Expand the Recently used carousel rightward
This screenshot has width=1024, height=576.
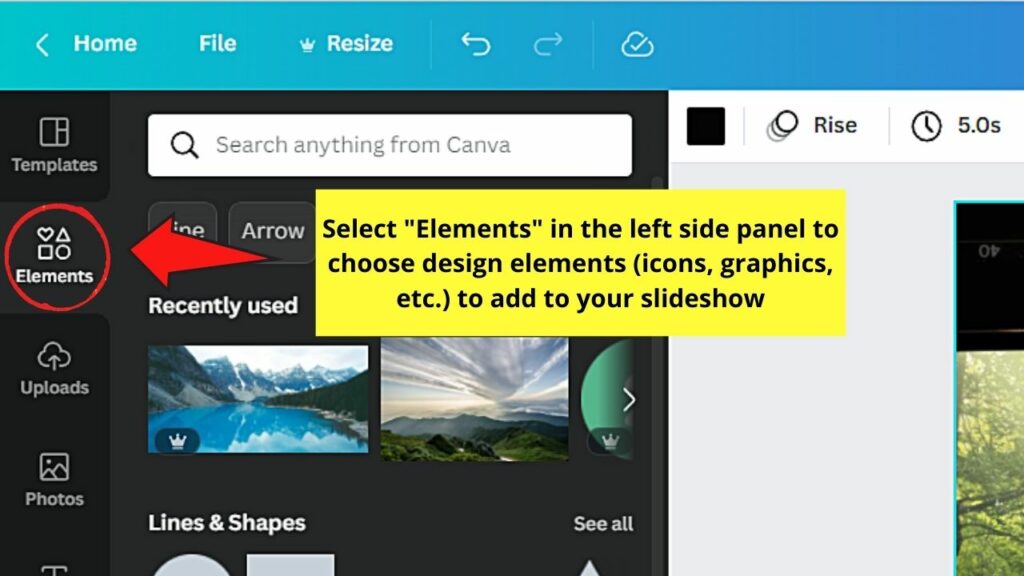click(x=629, y=399)
